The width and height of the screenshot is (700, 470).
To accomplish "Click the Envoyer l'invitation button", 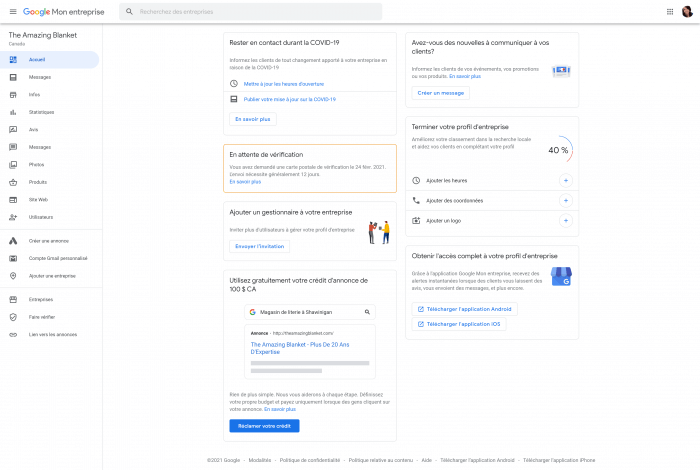I will 259,246.
